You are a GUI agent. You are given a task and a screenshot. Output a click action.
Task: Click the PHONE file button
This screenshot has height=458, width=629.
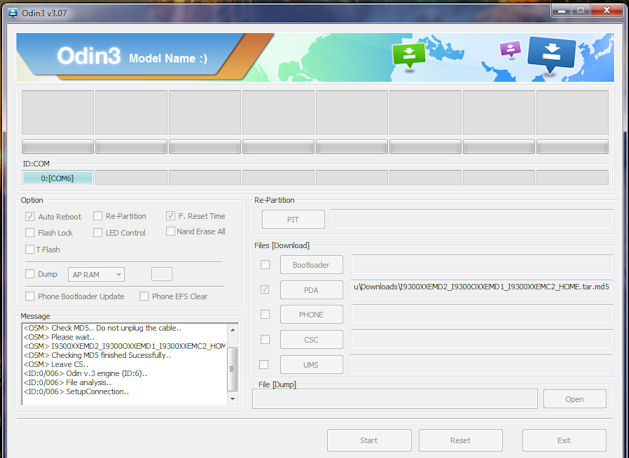(x=311, y=314)
